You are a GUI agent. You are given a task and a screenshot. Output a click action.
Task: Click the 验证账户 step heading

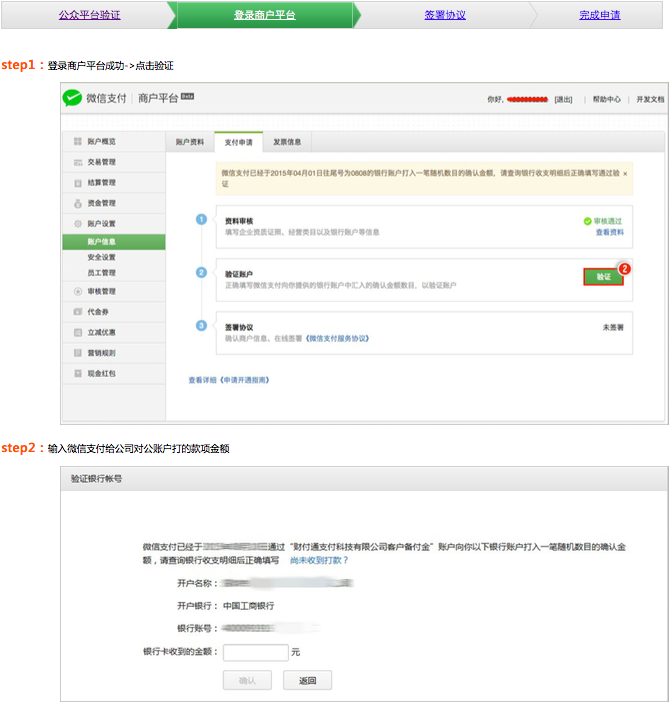239,274
